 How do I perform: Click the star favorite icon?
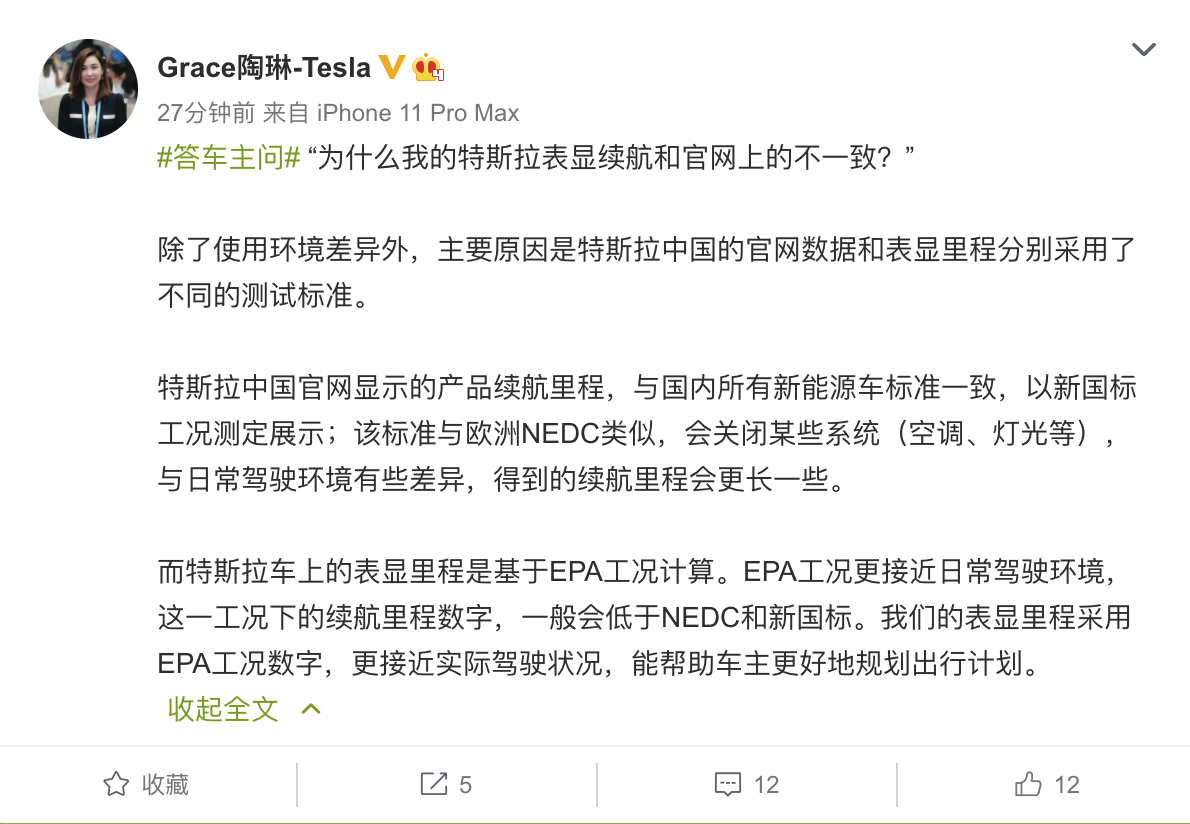pyautogui.click(x=116, y=785)
